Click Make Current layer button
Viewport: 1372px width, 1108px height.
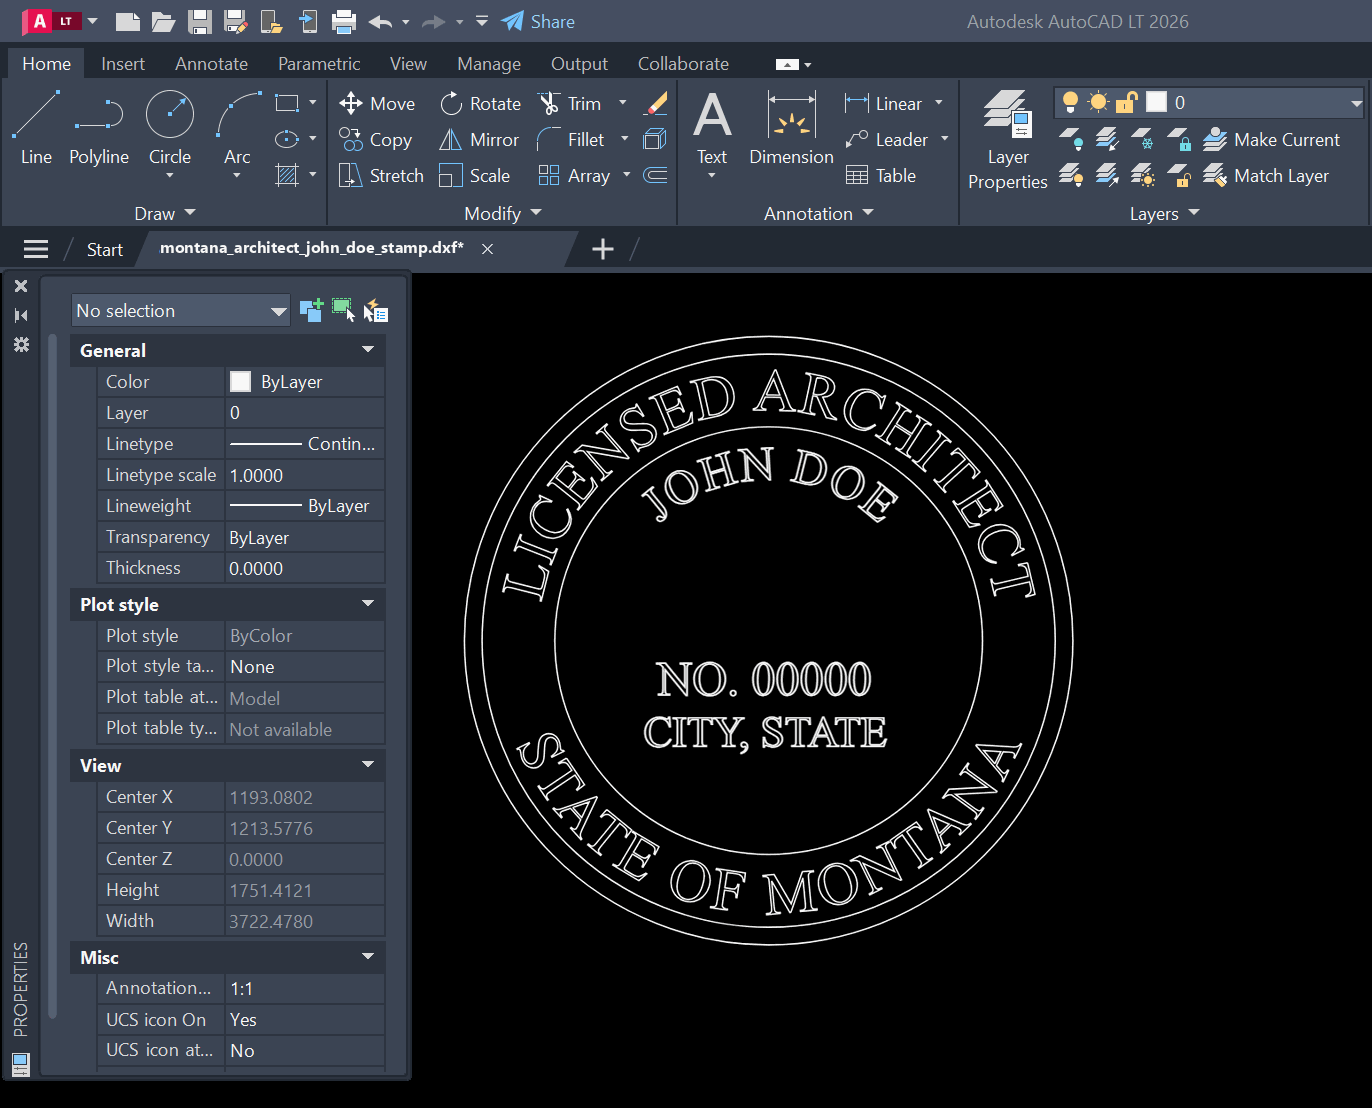1271,139
